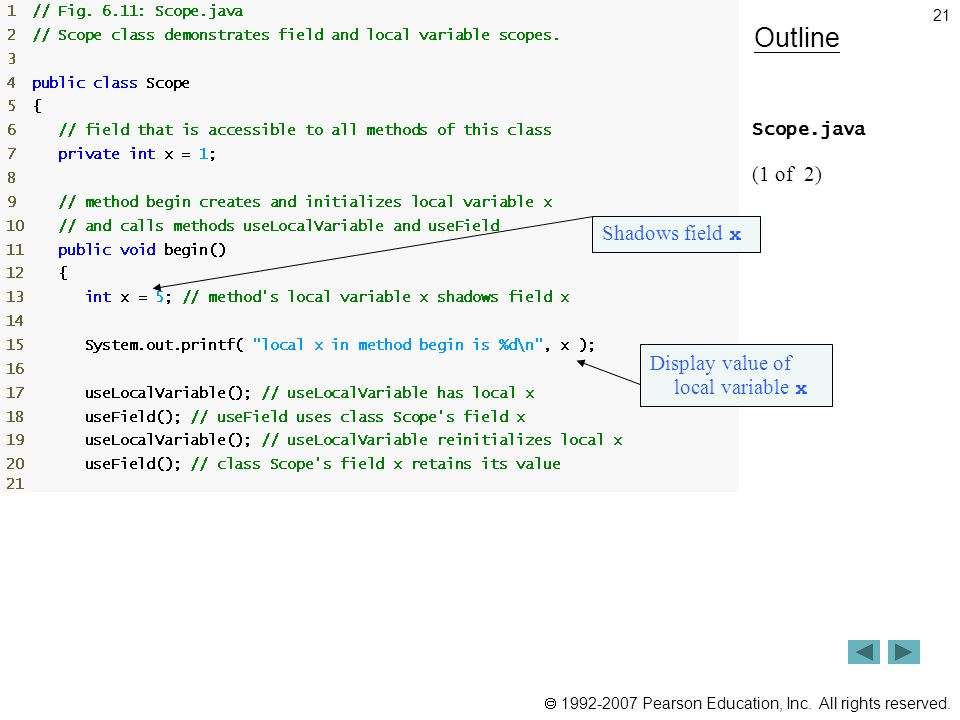
Task: Click the 'Shadows field x' callout text
Action: point(672,233)
